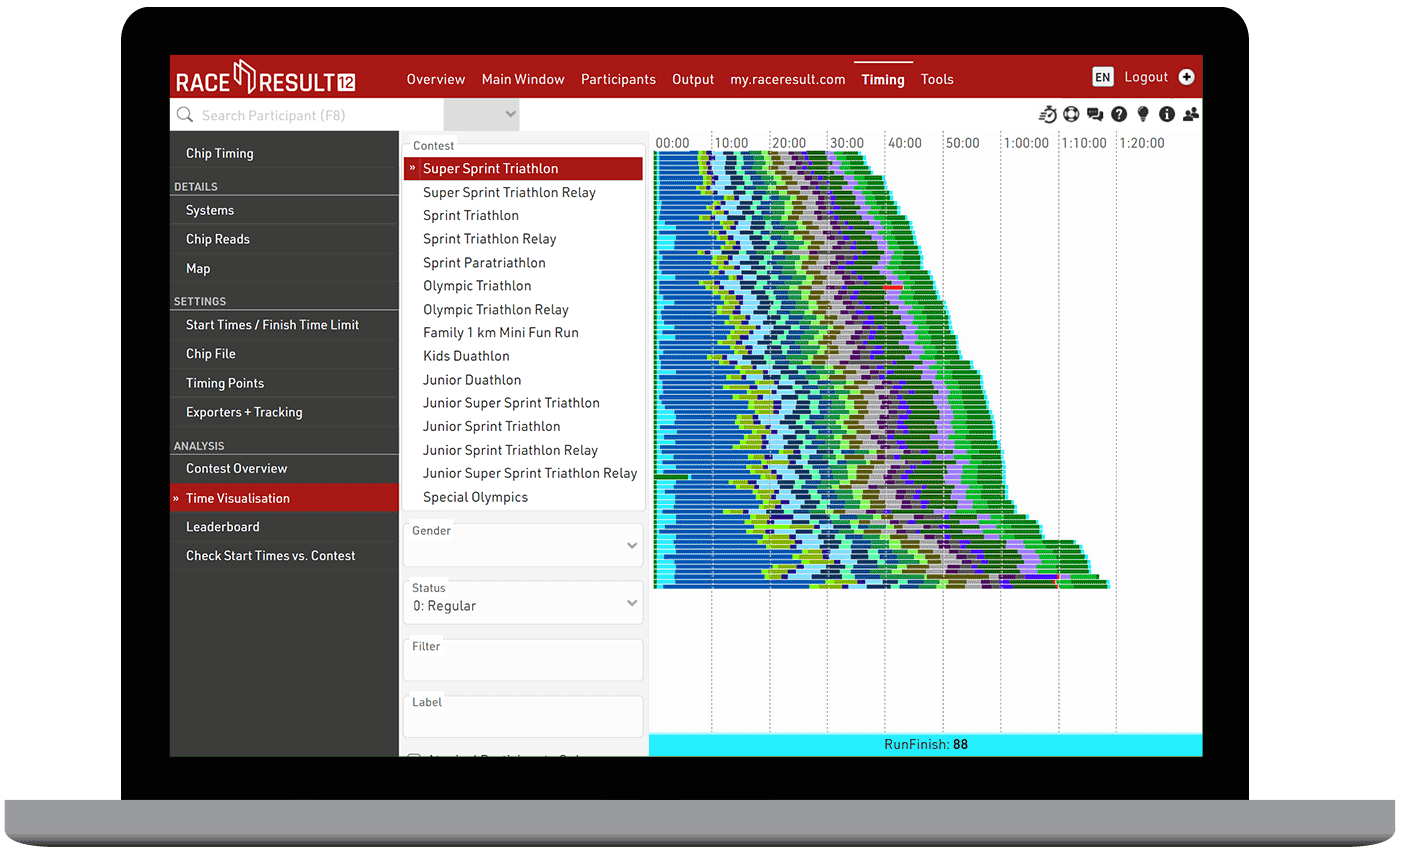Image resolution: width=1402 pixels, height=847 pixels.
Task: Open the Tools menu
Action: (937, 79)
